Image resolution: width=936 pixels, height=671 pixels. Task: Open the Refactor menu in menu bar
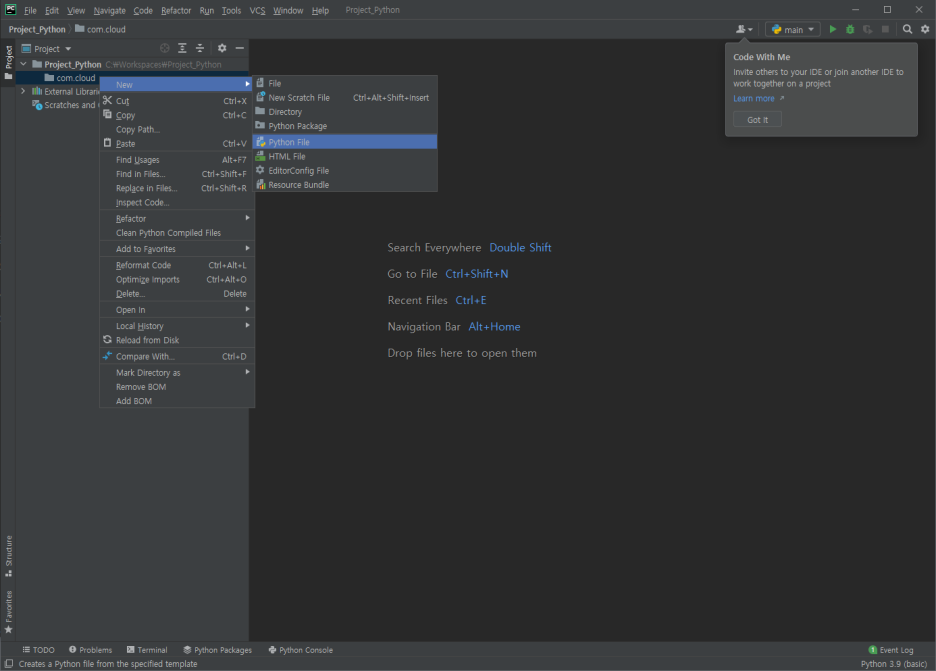tap(176, 10)
